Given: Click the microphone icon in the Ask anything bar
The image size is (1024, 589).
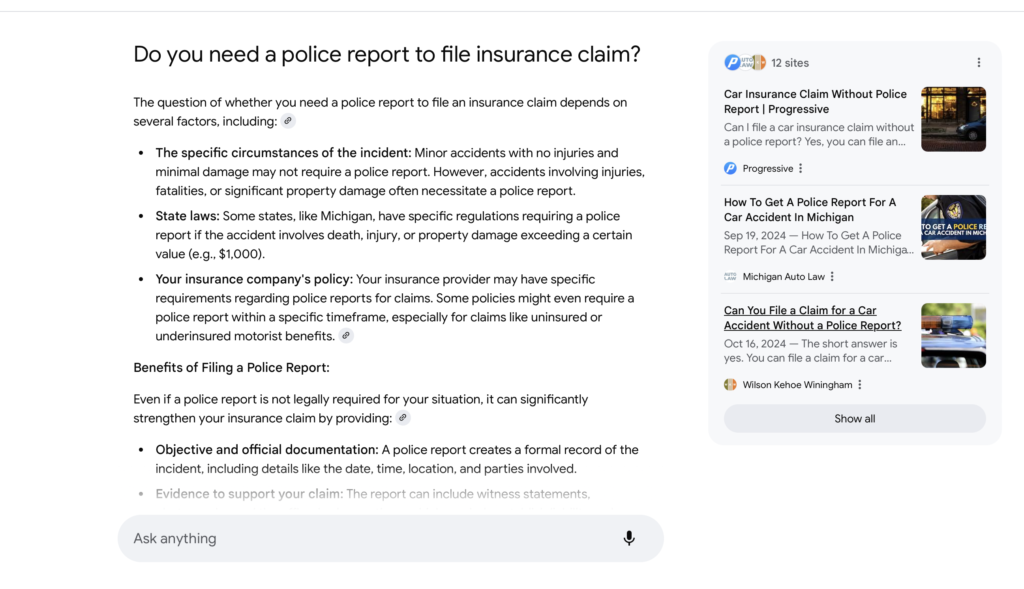Looking at the screenshot, I should 629,538.
